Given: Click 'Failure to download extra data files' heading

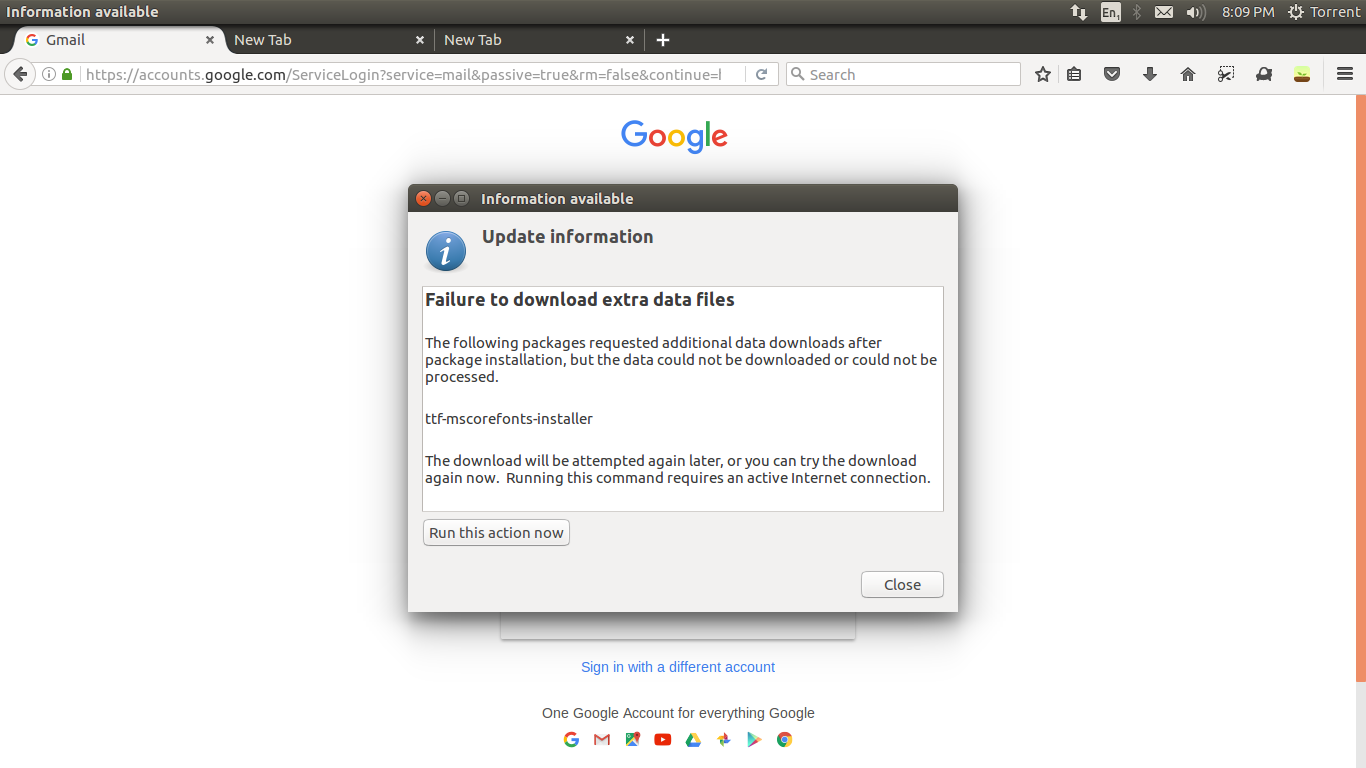Looking at the screenshot, I should click(580, 300).
